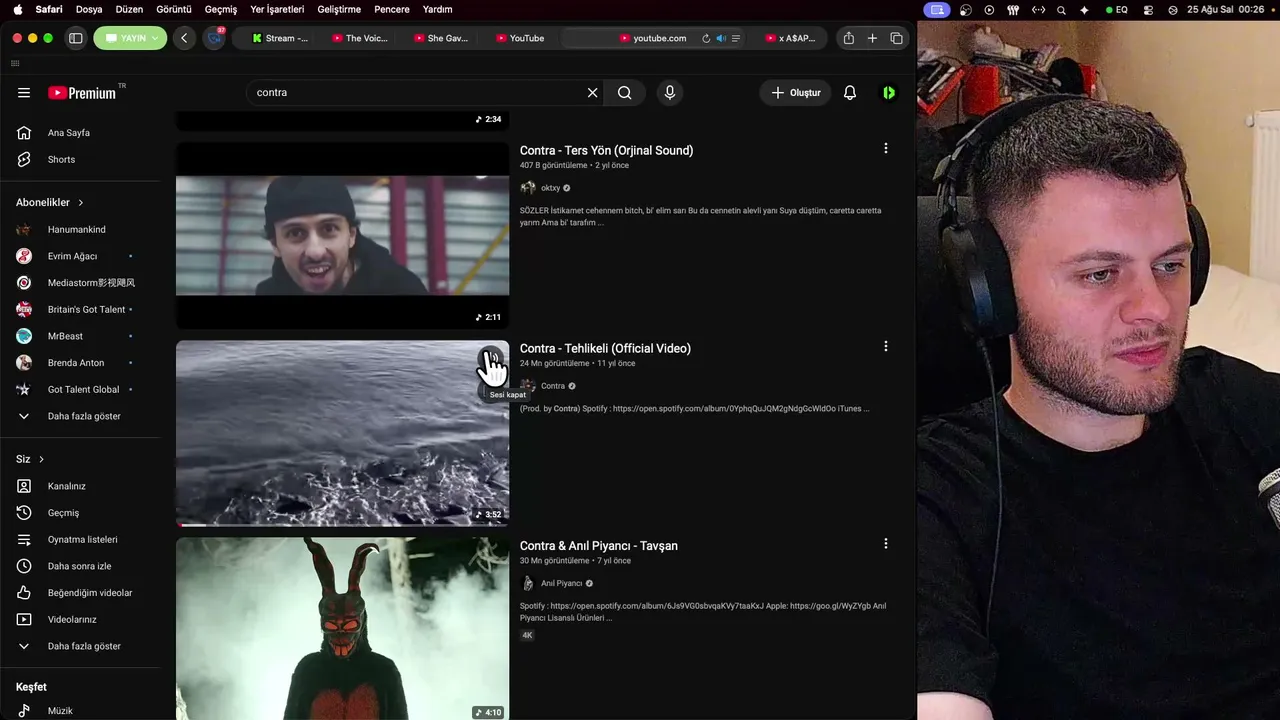
Task: Play the Contra & Anıl Piyancı Tavşan thumbnail
Action: 342,629
